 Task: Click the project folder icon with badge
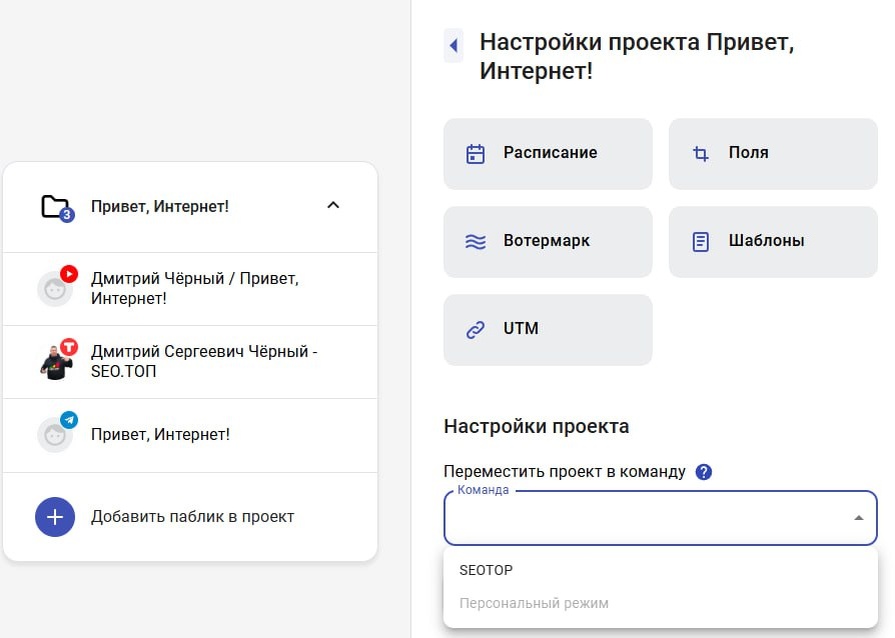(56, 207)
